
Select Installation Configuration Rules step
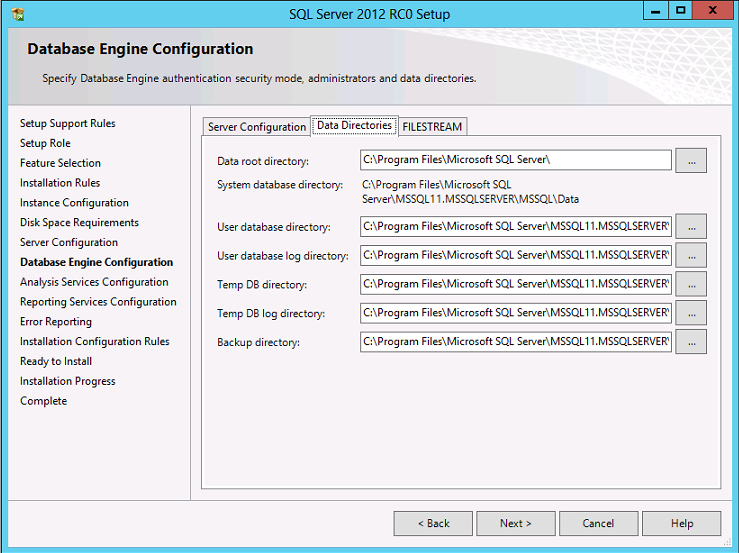(x=95, y=341)
